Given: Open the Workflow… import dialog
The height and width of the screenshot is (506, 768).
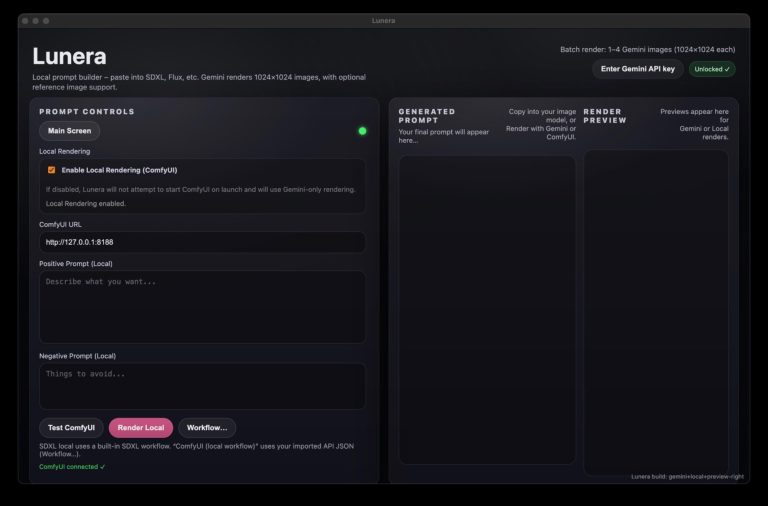Looking at the screenshot, I should (207, 428).
